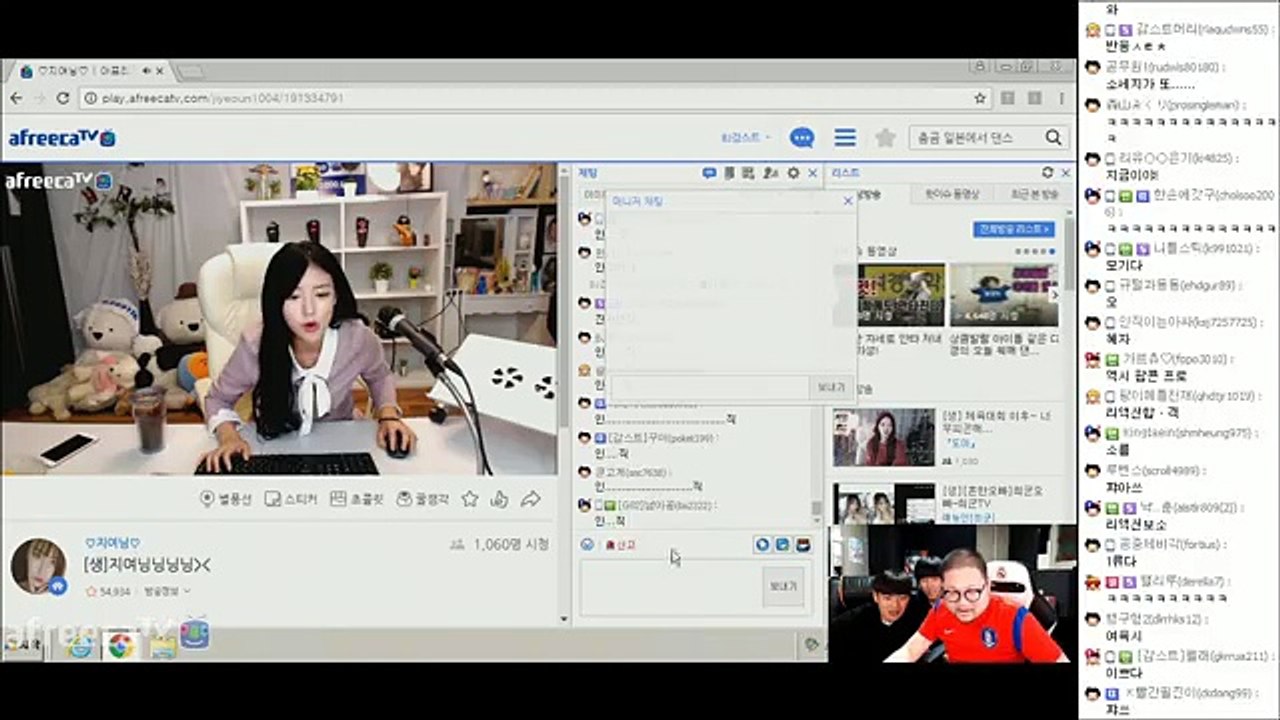The image size is (1280, 720).
Task: Open Chrome from the taskbar
Action: point(120,646)
